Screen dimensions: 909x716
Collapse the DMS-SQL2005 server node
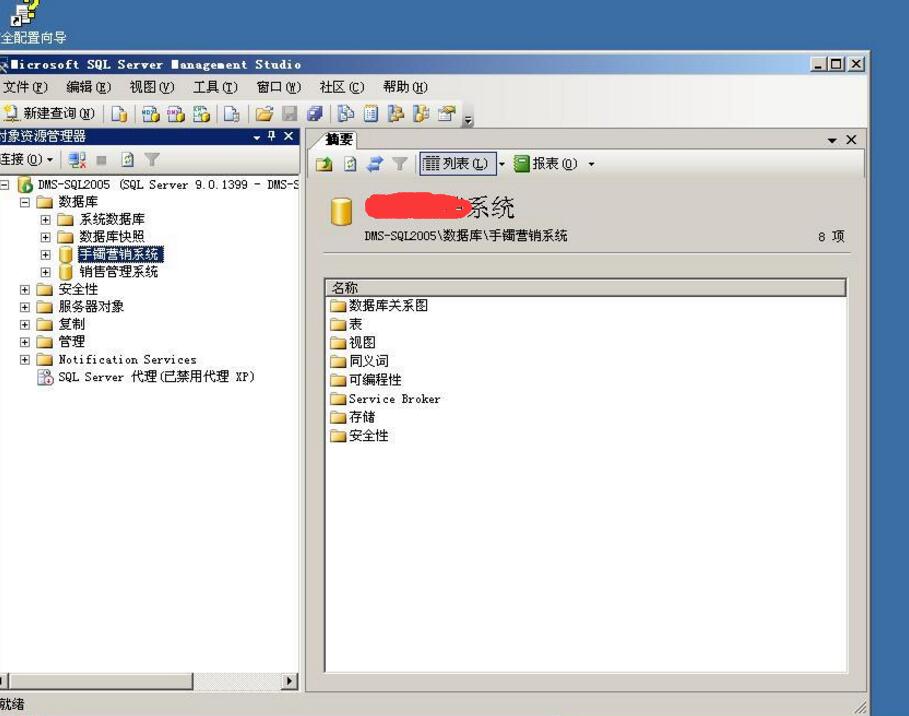point(5,185)
